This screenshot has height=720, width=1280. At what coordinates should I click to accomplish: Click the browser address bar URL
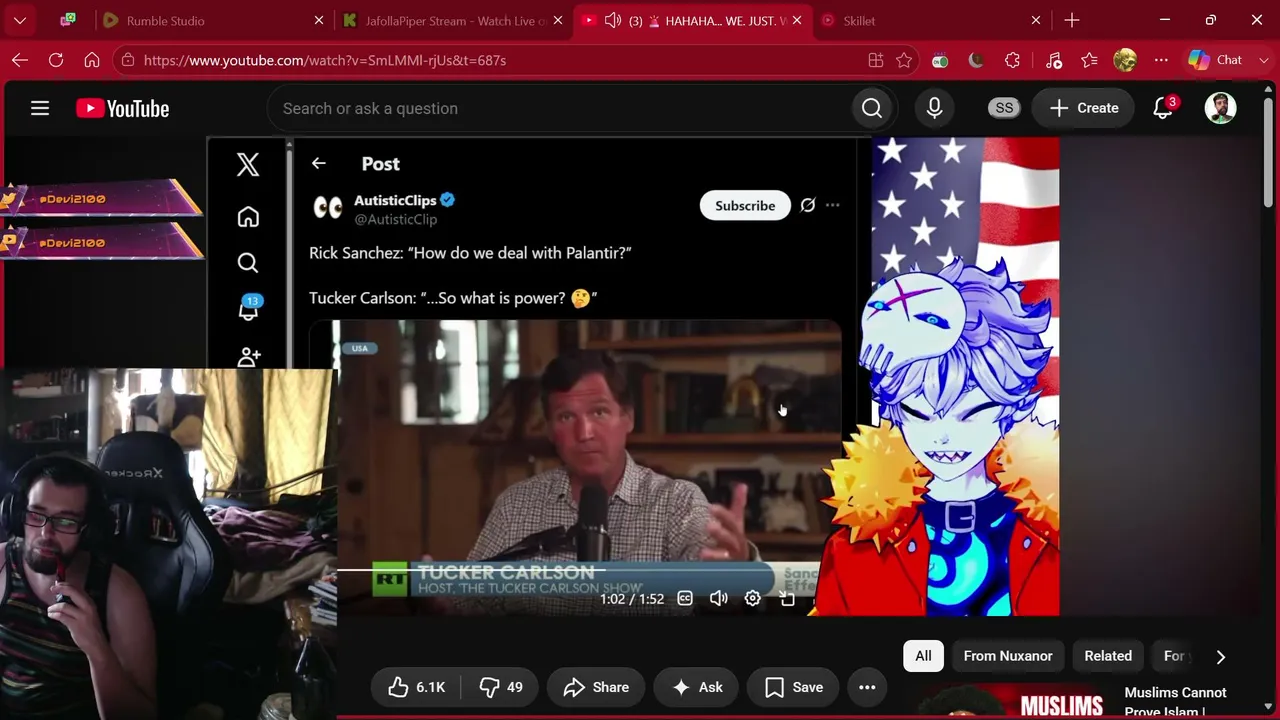pyautogui.click(x=325, y=60)
